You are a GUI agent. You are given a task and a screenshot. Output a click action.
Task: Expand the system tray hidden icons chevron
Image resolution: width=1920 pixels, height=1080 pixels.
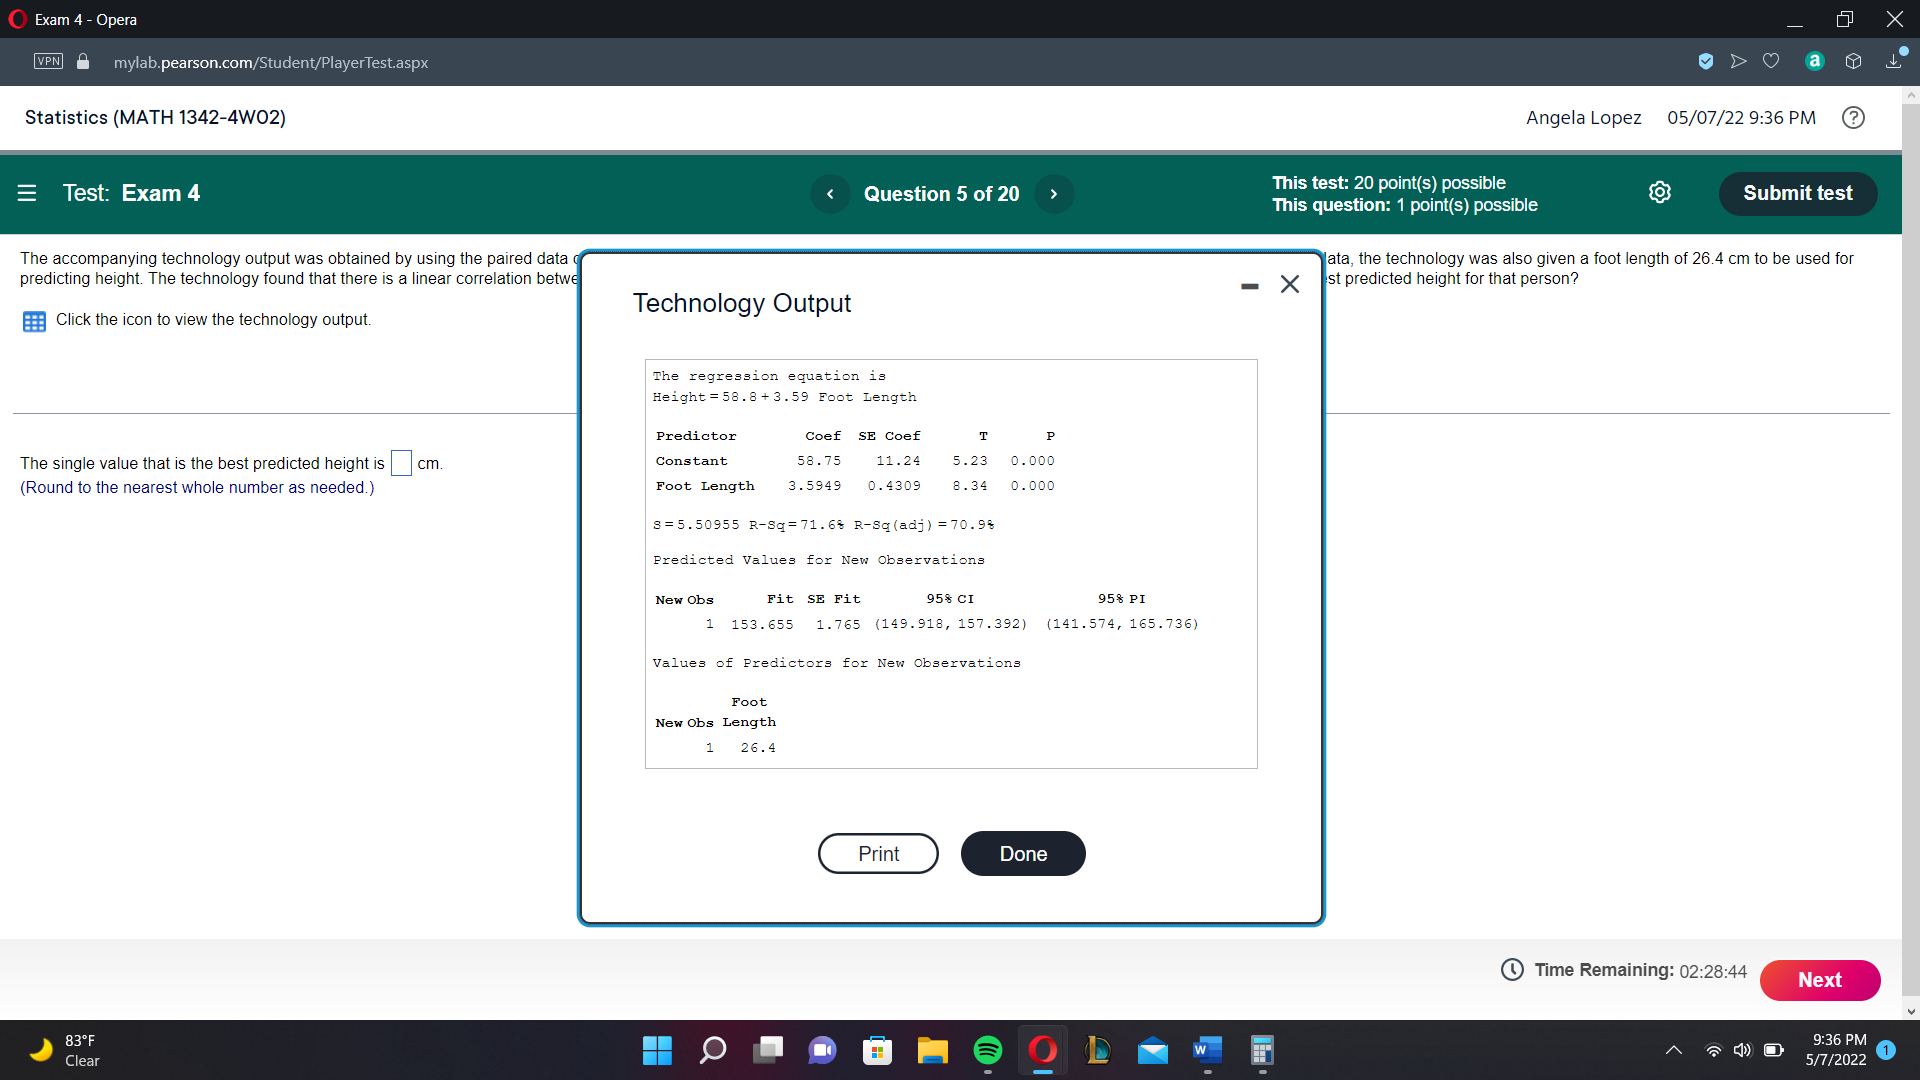pyautogui.click(x=1673, y=1050)
